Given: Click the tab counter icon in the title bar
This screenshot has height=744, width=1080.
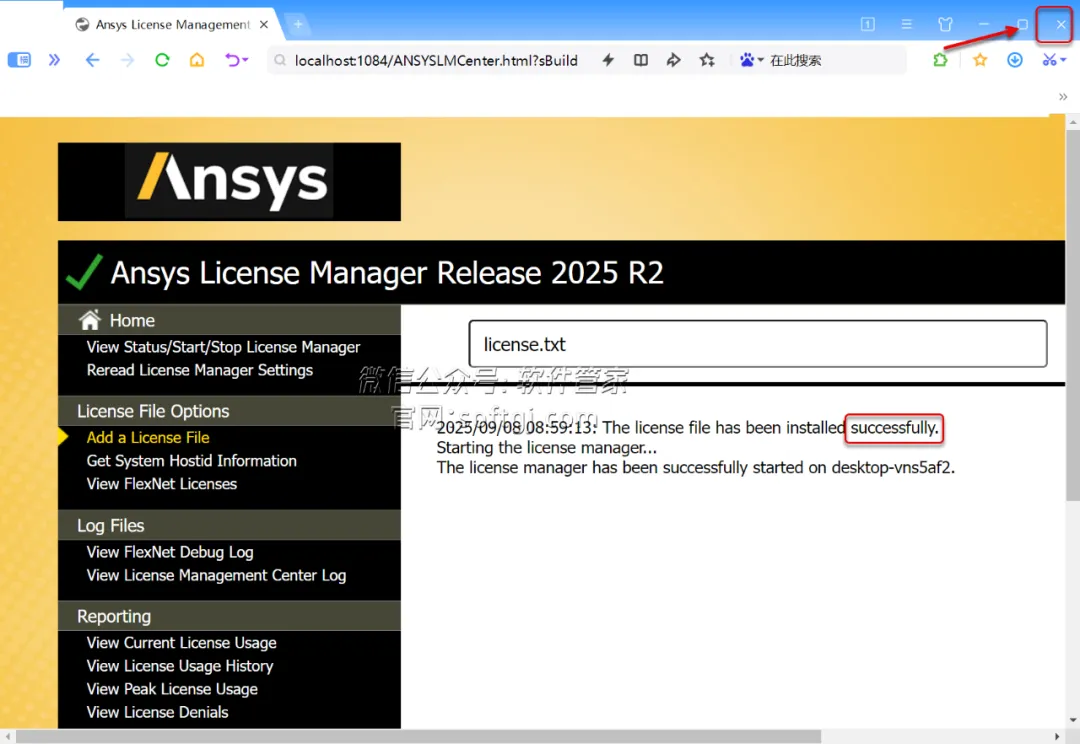Looking at the screenshot, I should (868, 24).
